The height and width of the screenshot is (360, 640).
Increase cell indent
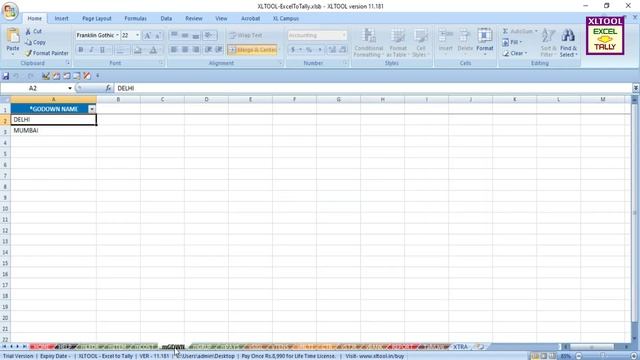point(219,50)
